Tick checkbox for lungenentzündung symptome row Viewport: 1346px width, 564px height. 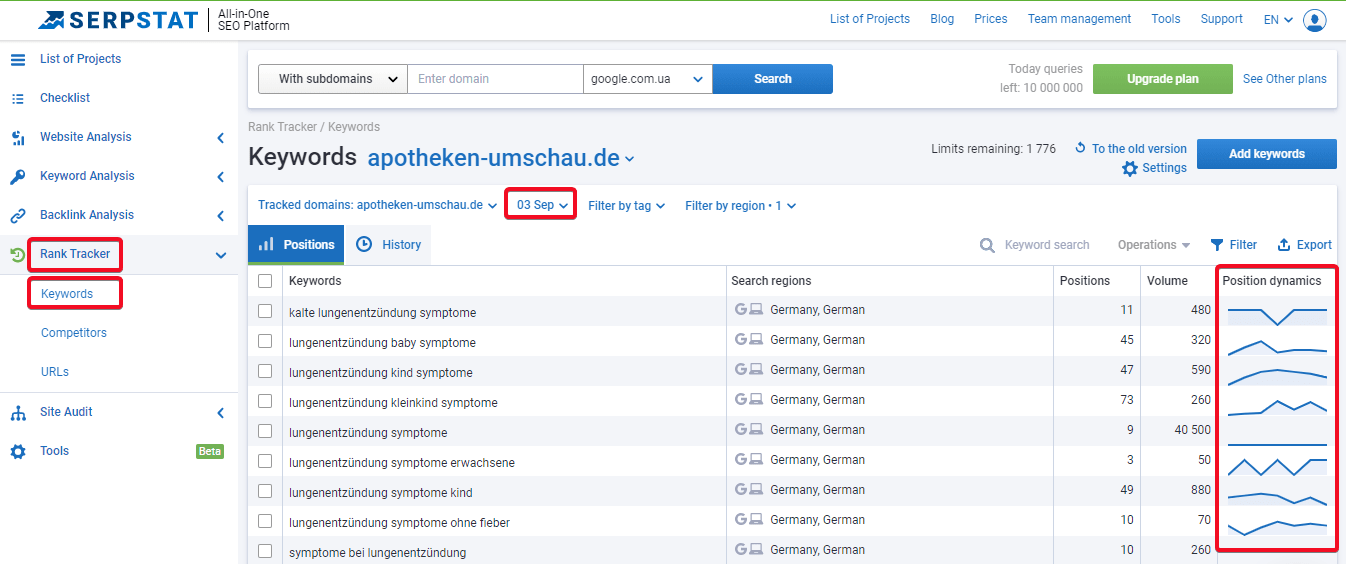(265, 431)
